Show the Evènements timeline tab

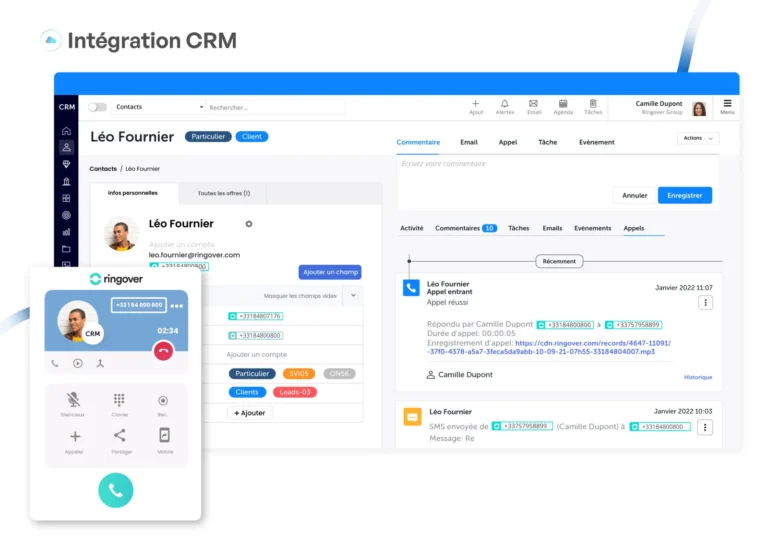[x=593, y=228]
